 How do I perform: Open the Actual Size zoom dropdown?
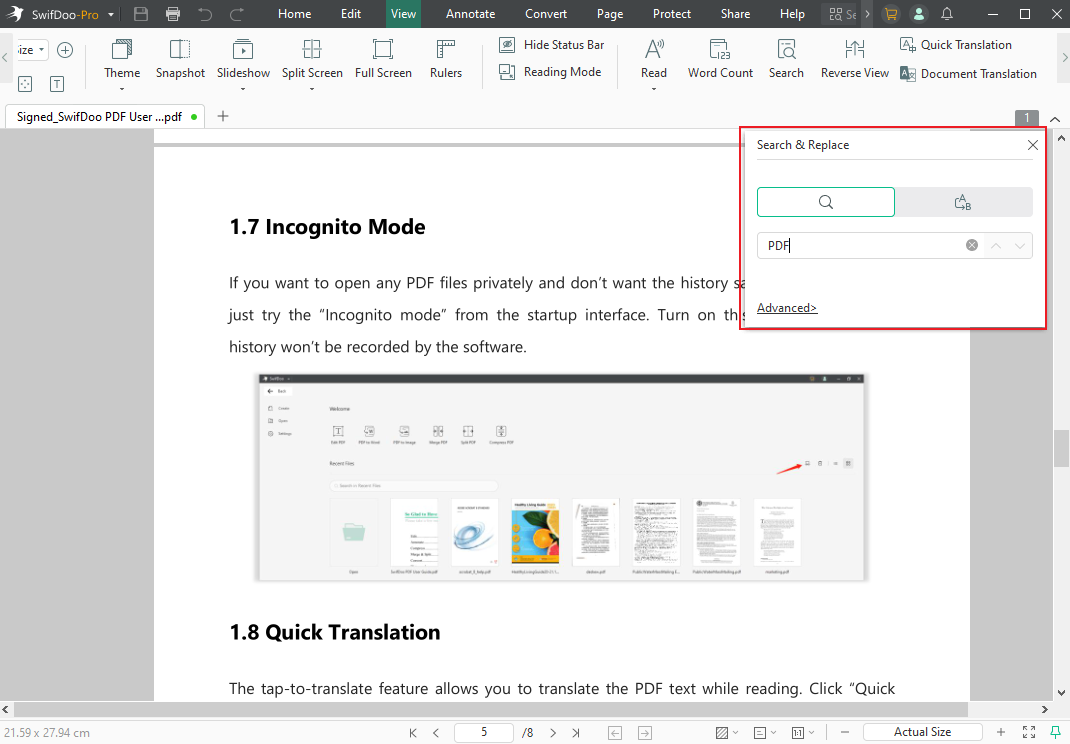click(x=922, y=732)
